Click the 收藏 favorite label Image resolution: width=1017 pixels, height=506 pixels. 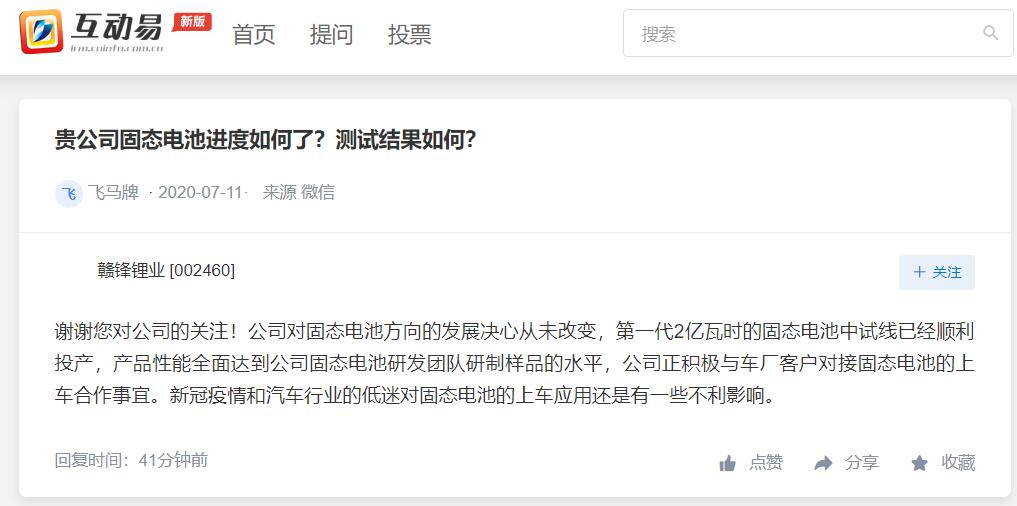click(x=958, y=463)
